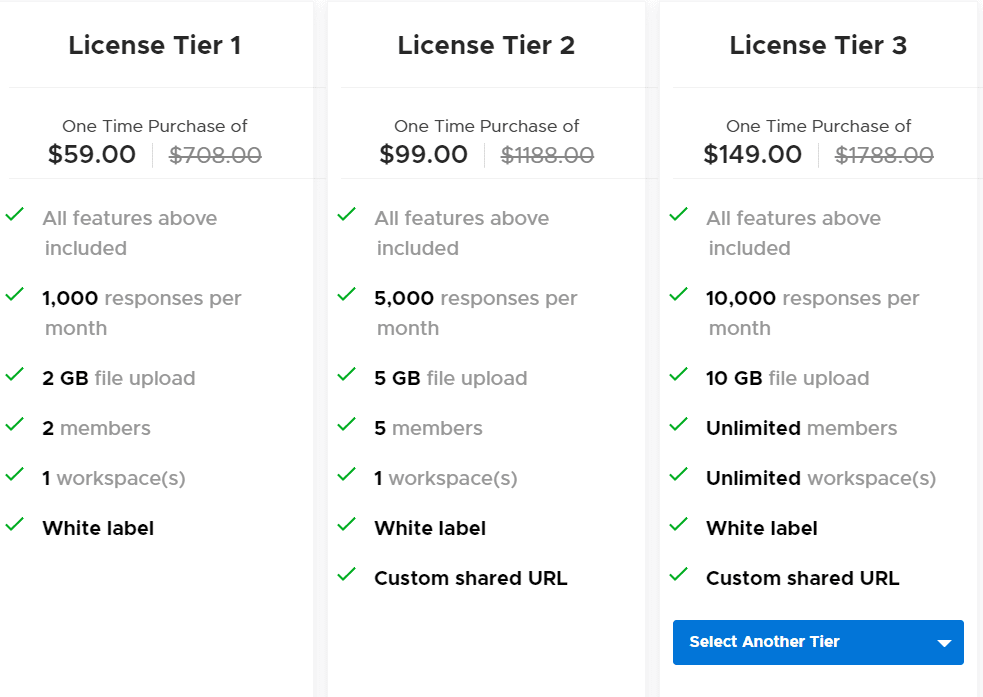Click the checkmark beside Tier 1 White label

pos(15,526)
